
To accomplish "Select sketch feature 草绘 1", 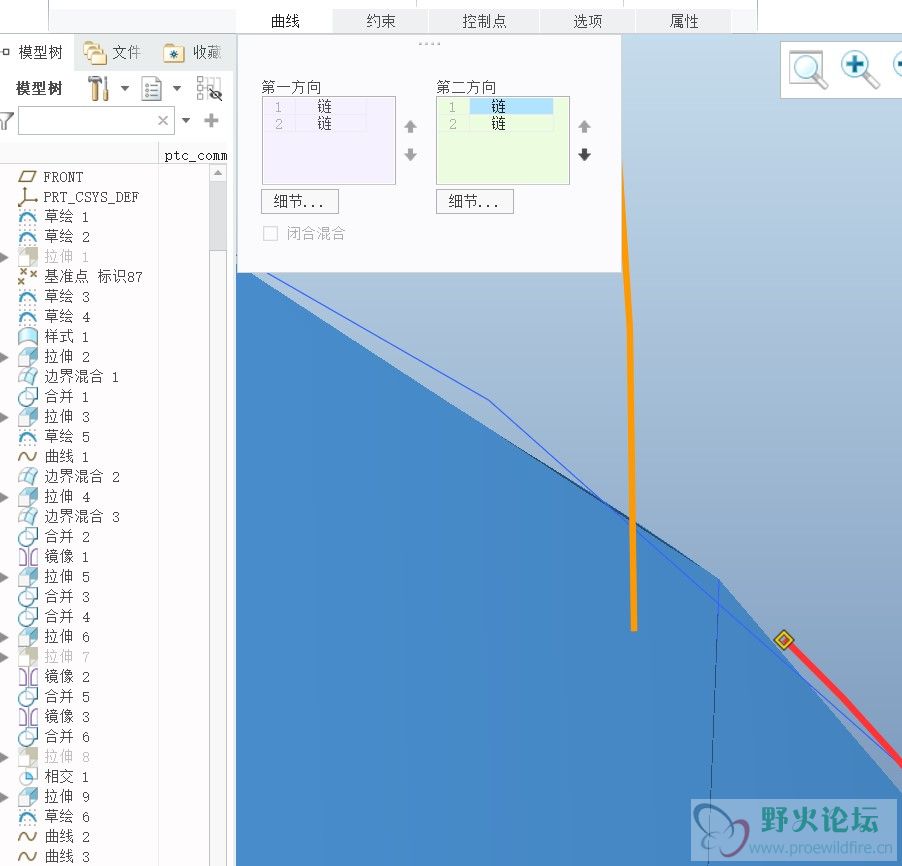I will click(53, 217).
